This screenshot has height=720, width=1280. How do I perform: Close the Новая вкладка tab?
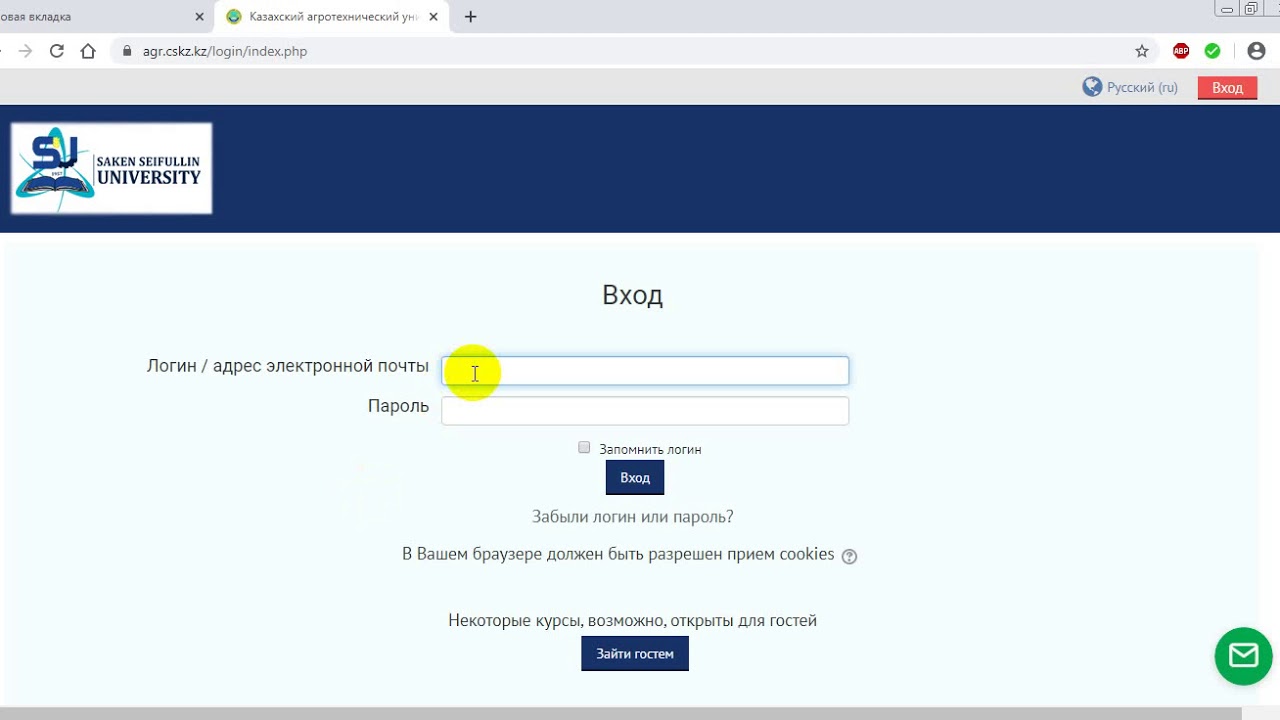pos(199,17)
